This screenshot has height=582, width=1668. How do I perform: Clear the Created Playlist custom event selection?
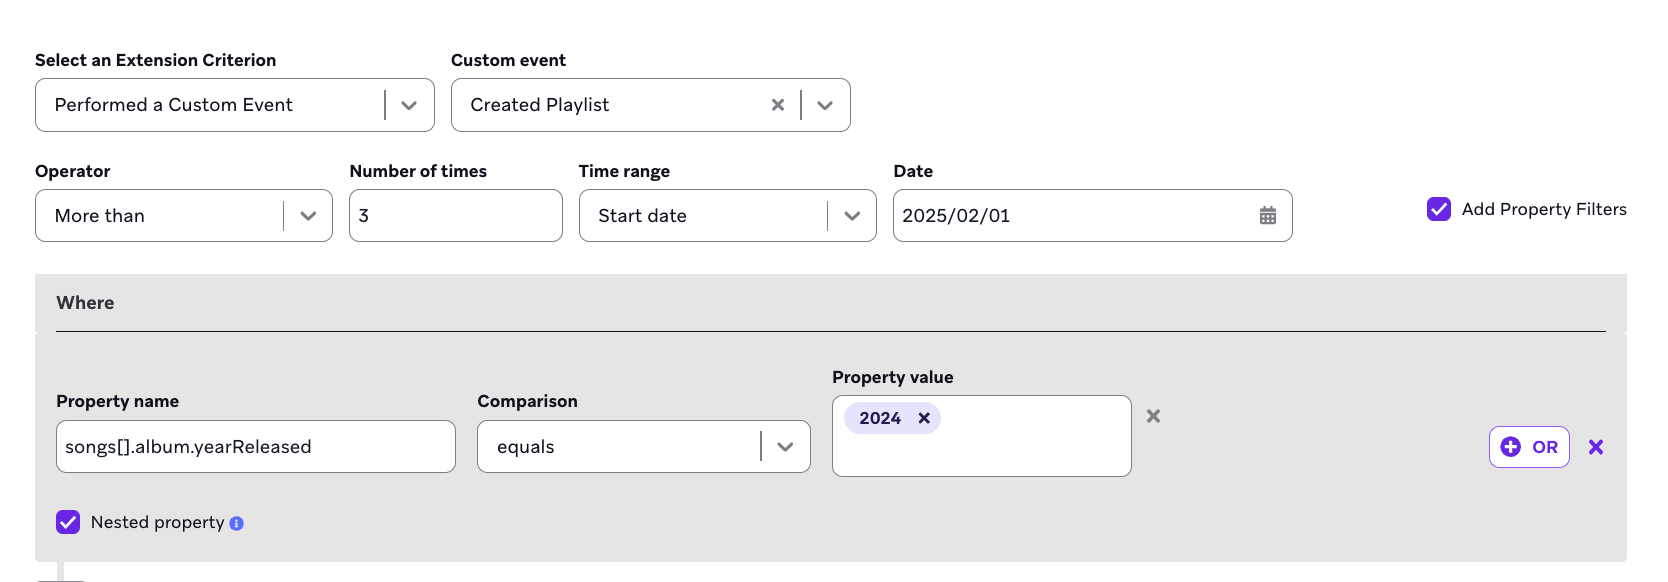(x=777, y=105)
